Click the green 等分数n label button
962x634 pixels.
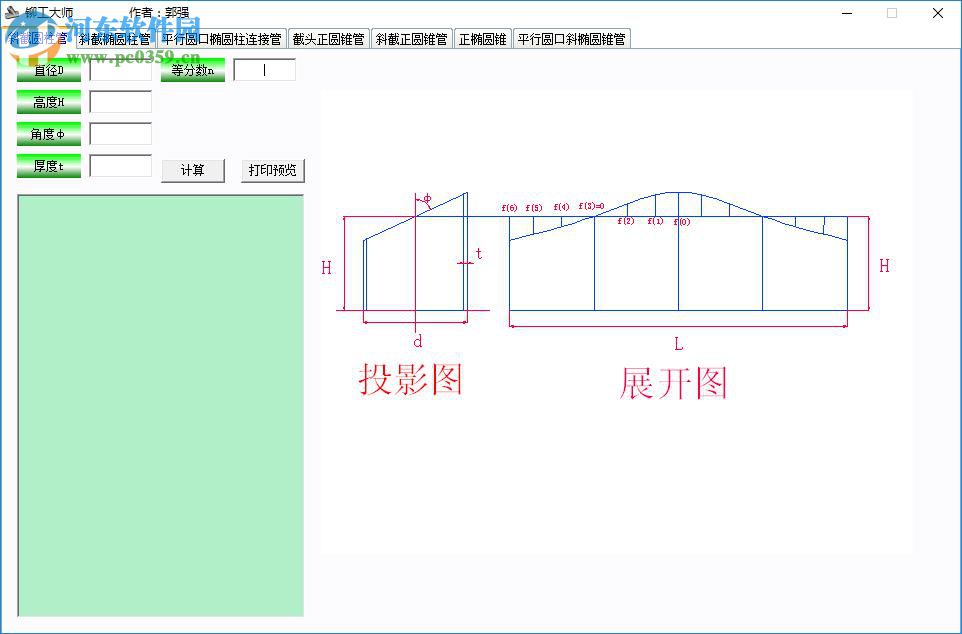[192, 70]
